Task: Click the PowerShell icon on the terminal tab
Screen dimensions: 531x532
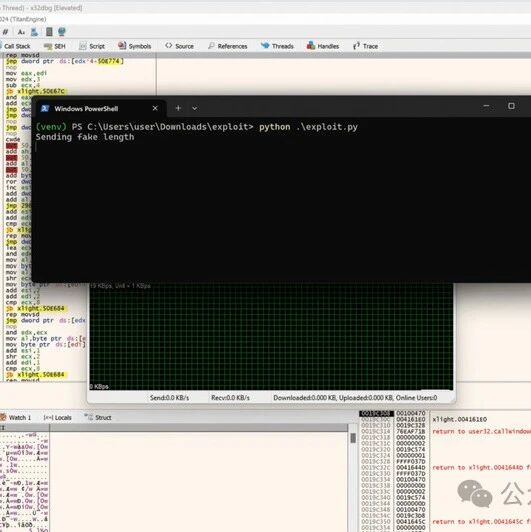Action: point(45,109)
